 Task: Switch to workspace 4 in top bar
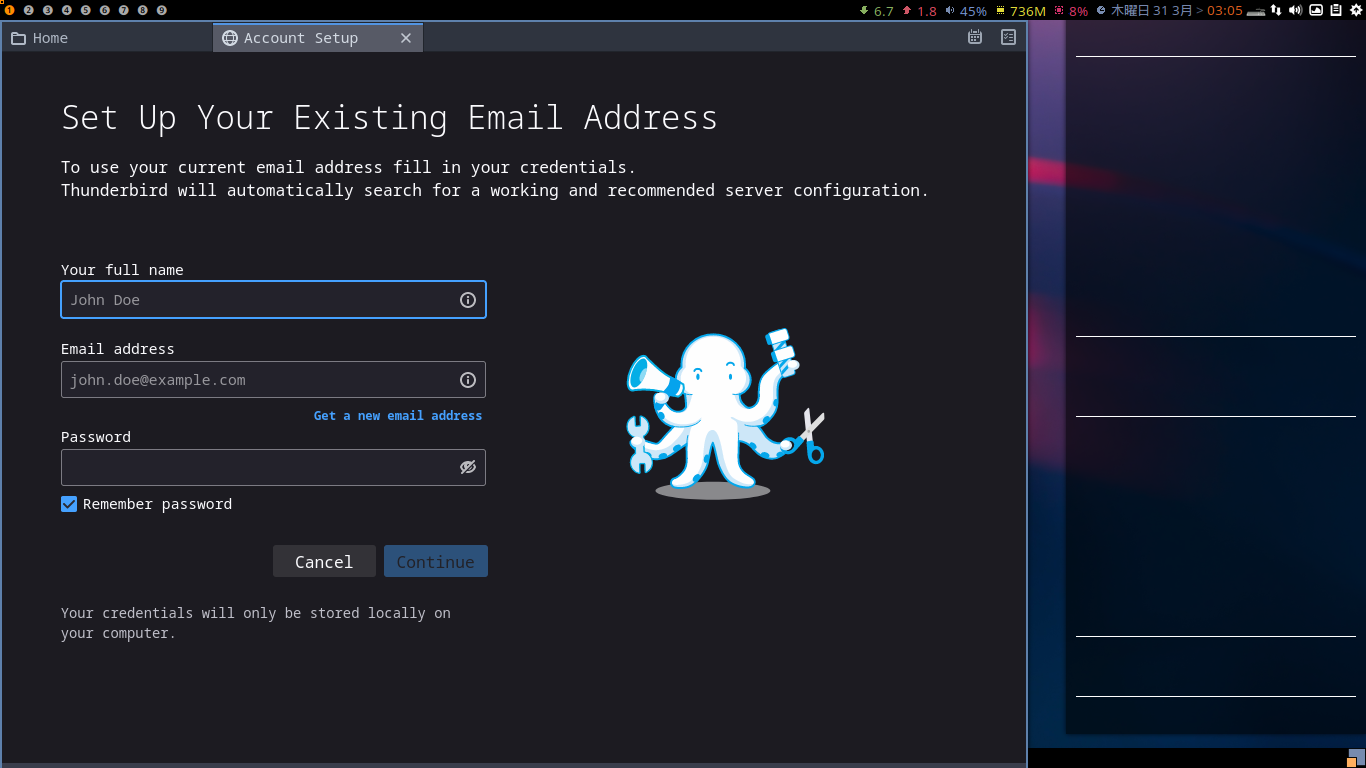[x=67, y=10]
